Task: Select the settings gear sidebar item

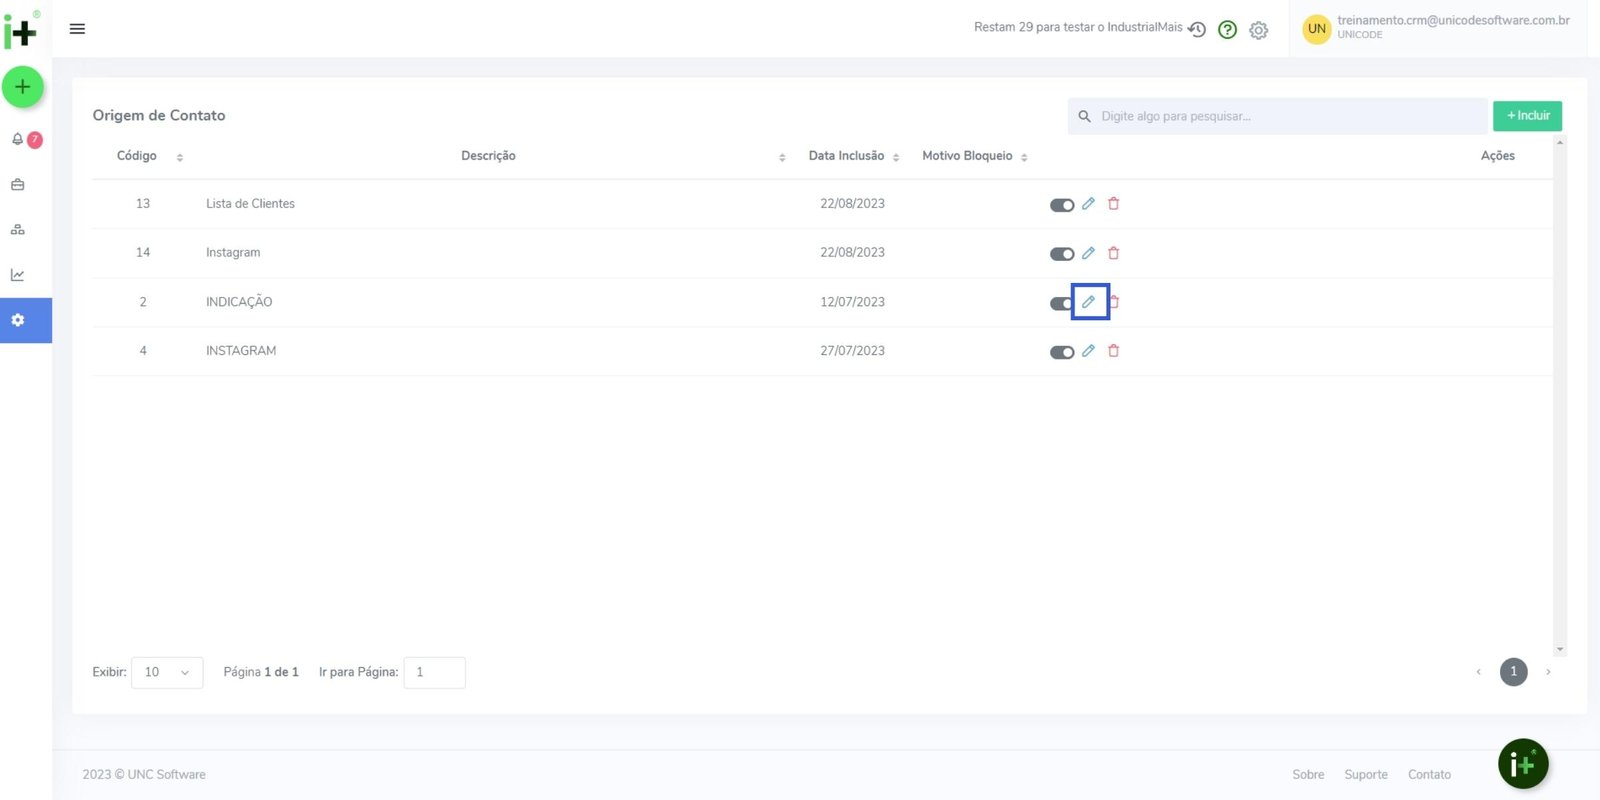Action: (x=18, y=321)
